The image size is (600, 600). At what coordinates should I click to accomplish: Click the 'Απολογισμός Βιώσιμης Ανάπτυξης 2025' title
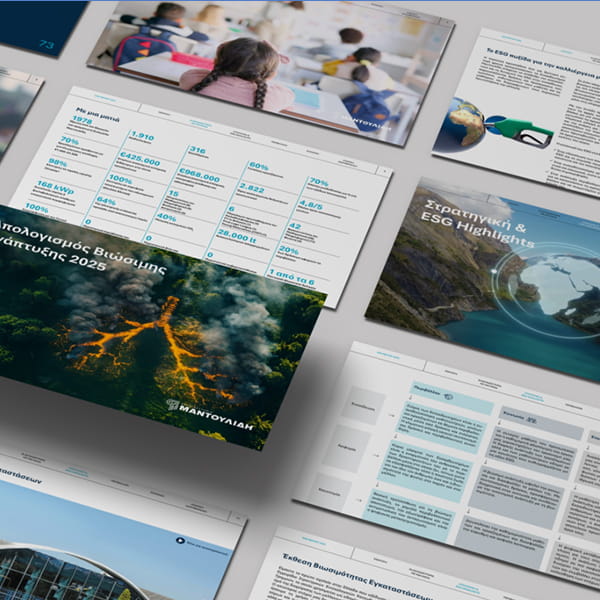point(82,247)
